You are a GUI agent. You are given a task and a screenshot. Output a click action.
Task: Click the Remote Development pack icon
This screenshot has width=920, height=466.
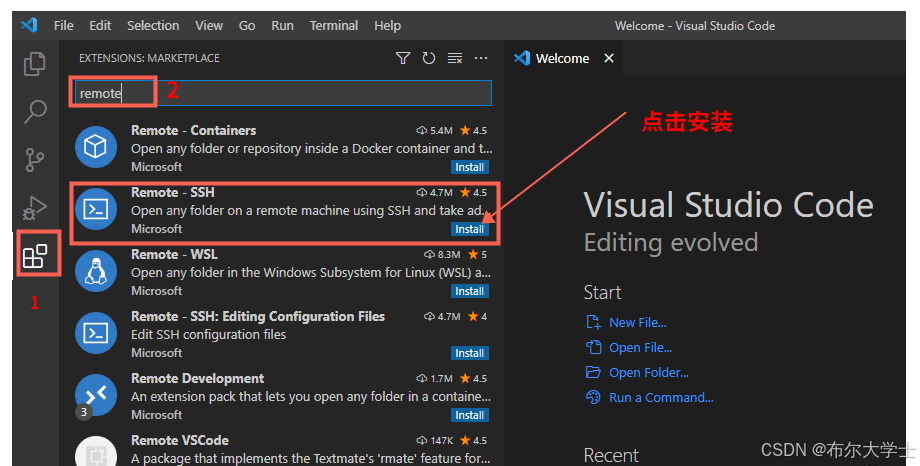[96, 395]
